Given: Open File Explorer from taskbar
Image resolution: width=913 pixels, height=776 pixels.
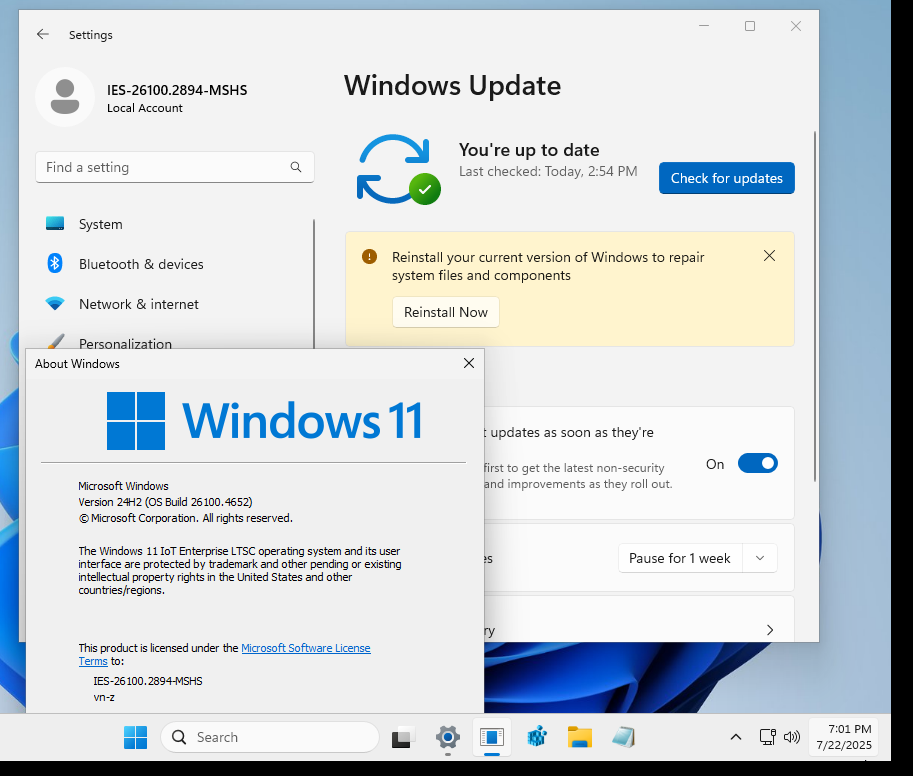Looking at the screenshot, I should tap(579, 737).
